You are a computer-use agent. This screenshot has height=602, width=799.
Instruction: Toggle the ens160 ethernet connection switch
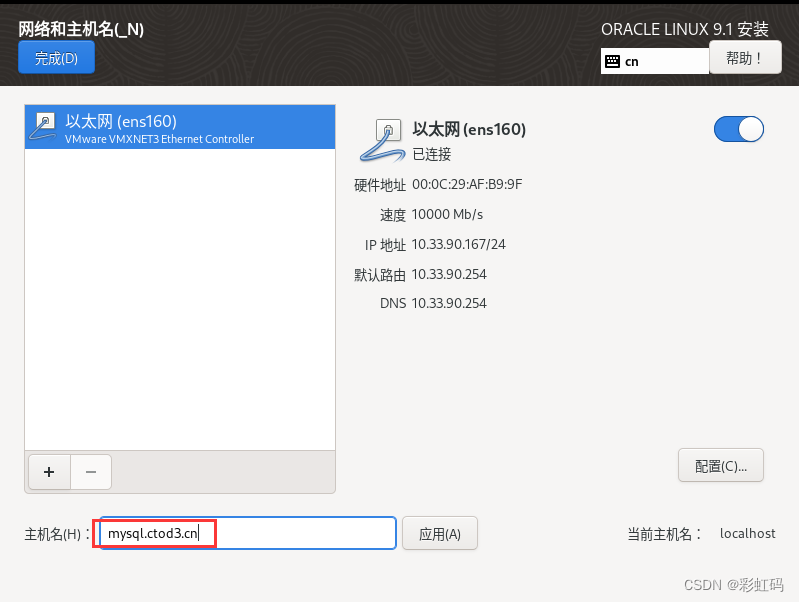(738, 129)
